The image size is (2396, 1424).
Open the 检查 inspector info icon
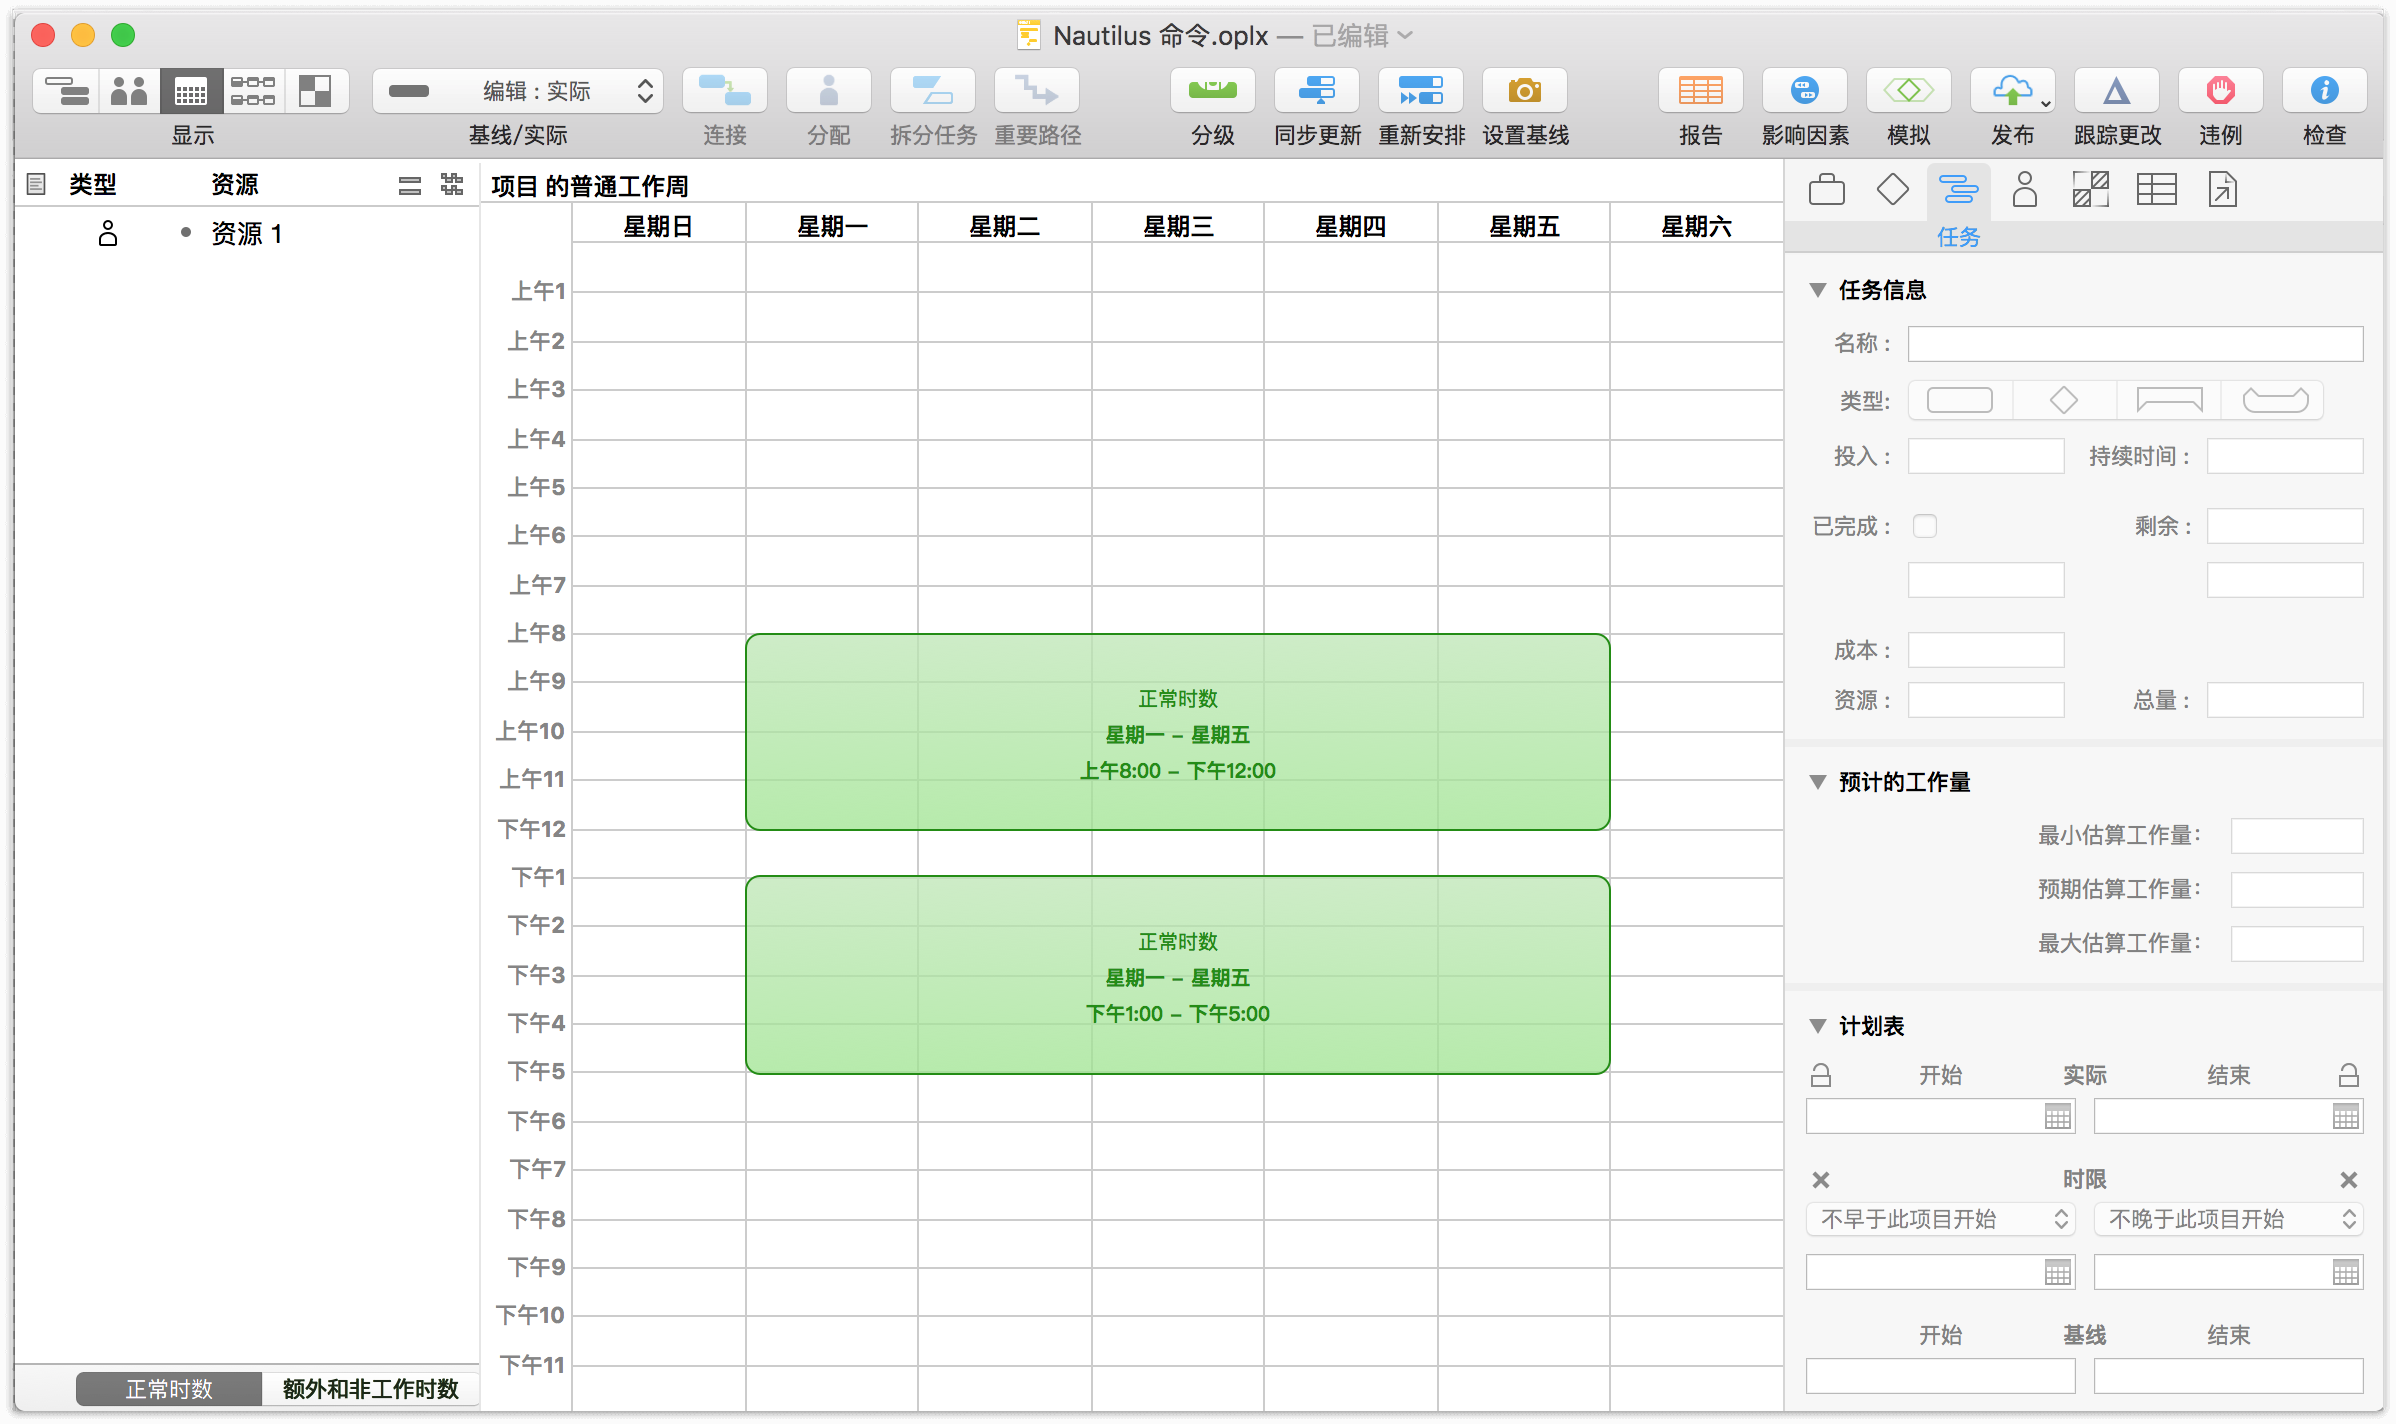[x=2324, y=91]
